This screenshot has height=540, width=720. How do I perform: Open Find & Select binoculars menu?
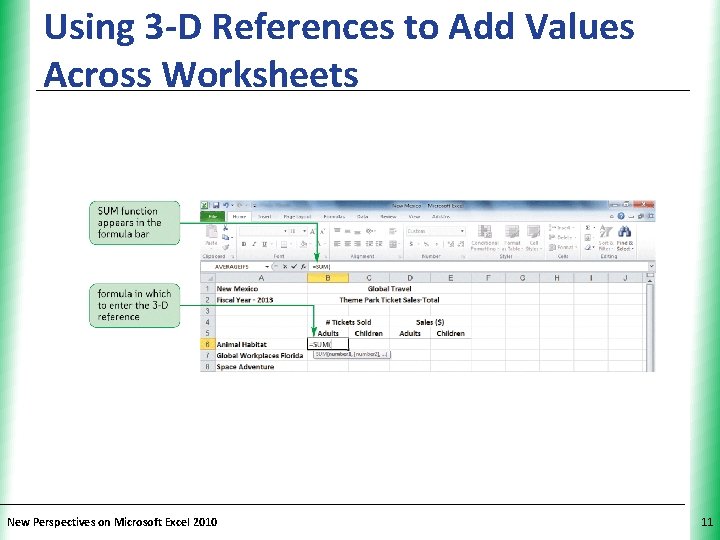click(x=624, y=238)
